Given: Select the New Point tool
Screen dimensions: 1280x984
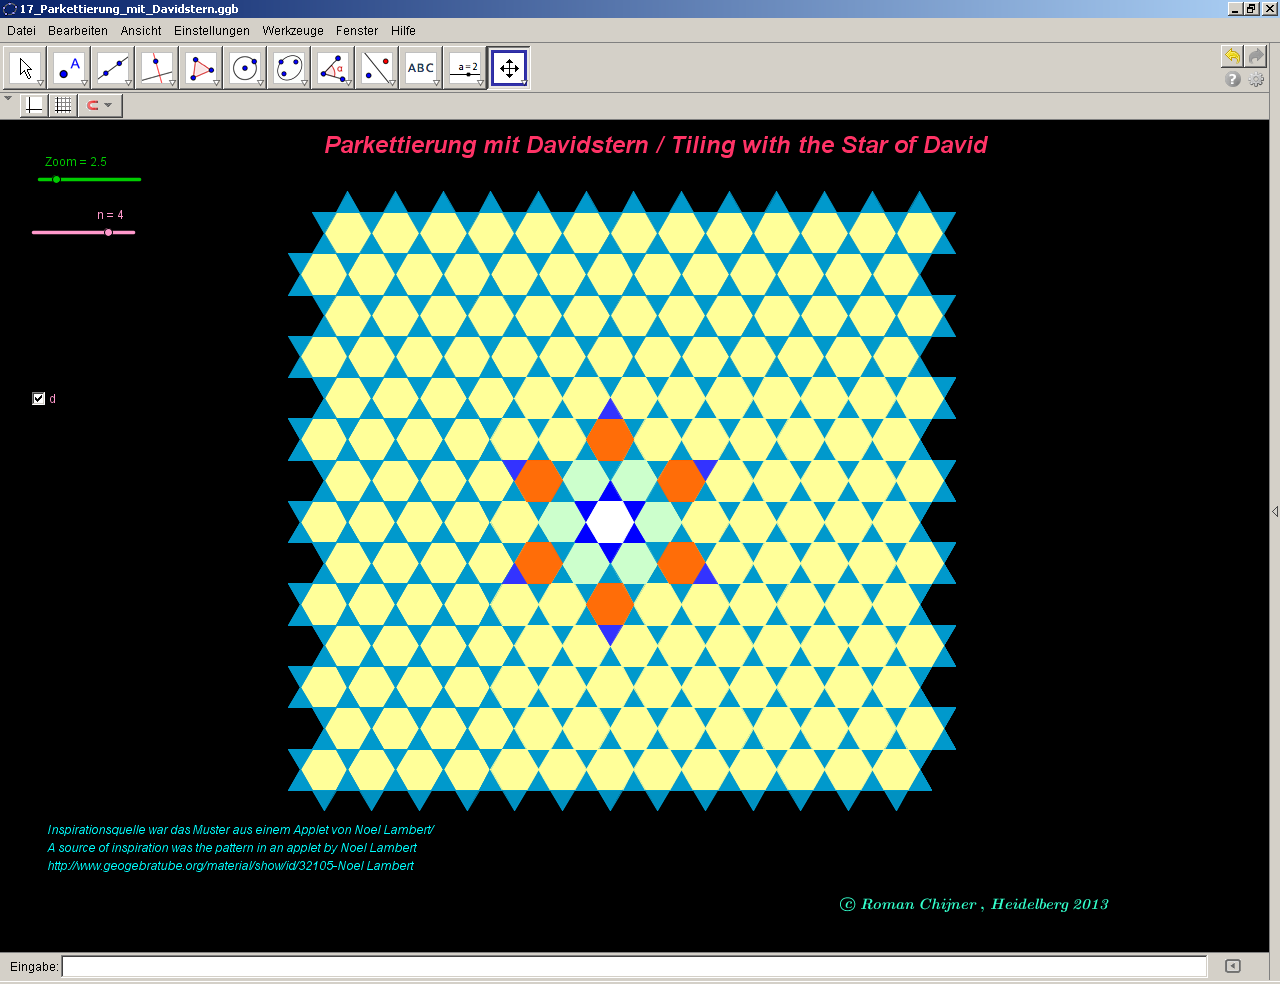Looking at the screenshot, I should (x=69, y=68).
